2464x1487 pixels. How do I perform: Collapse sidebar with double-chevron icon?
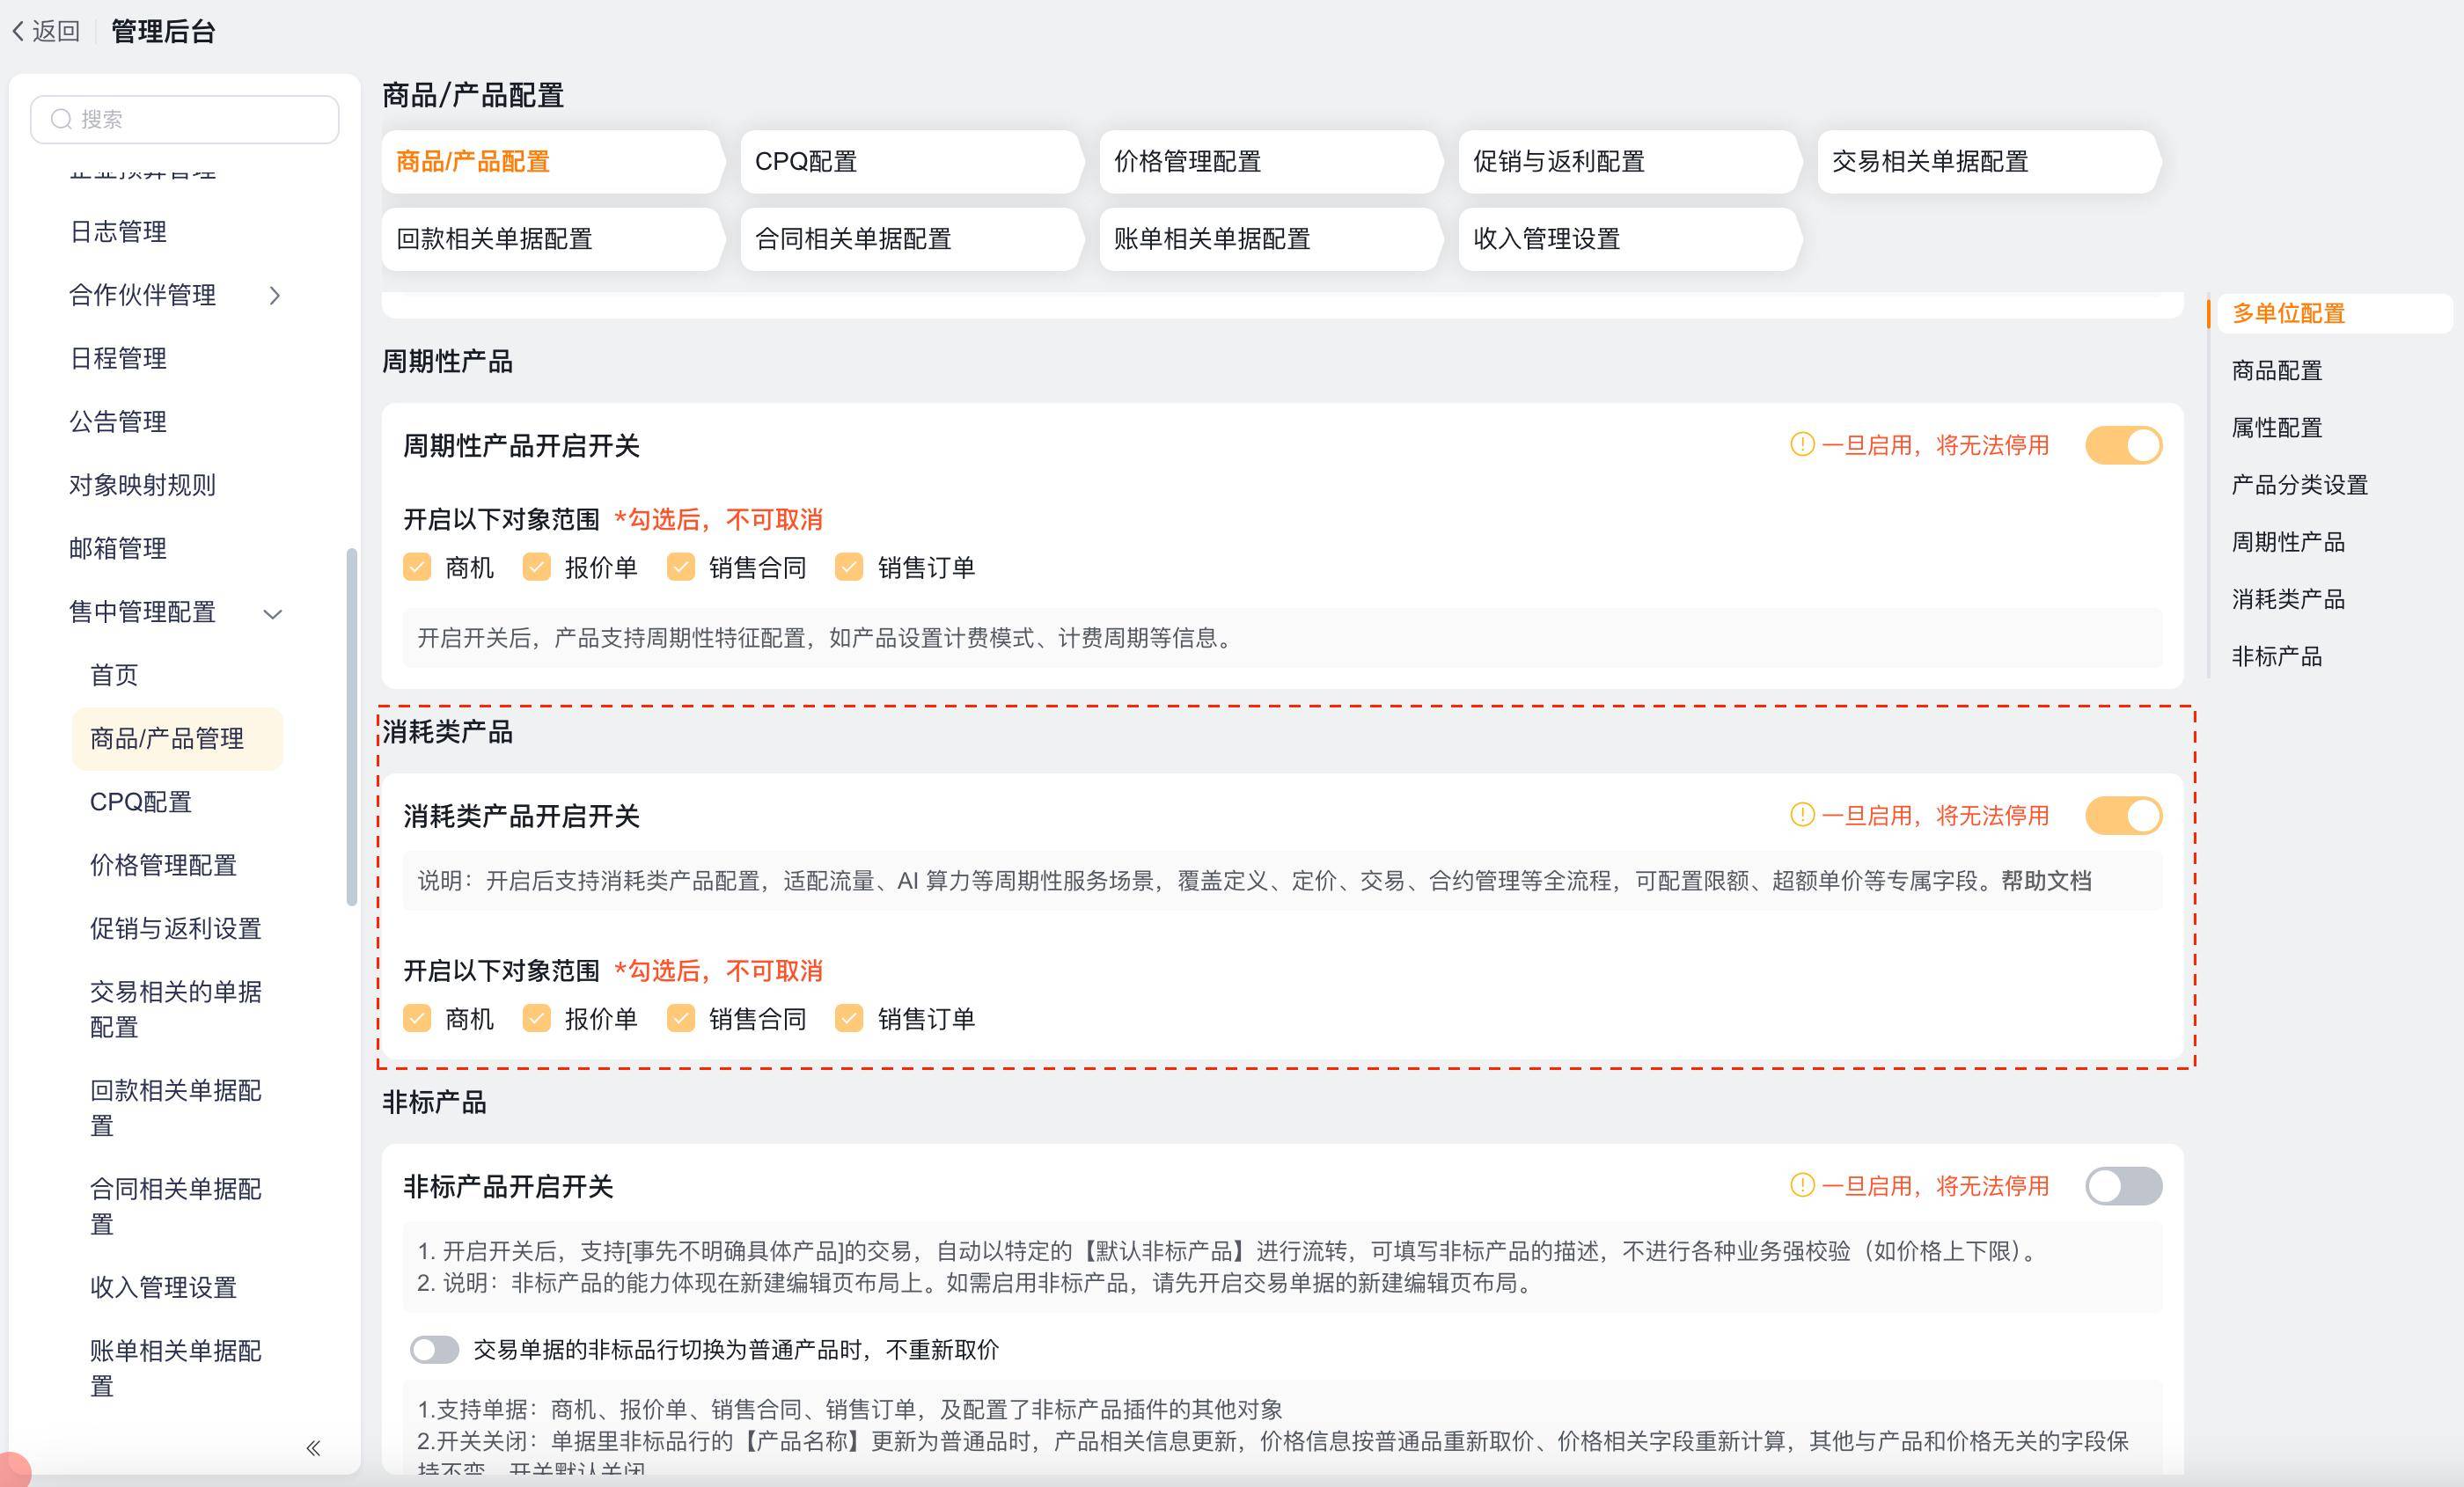313,1447
